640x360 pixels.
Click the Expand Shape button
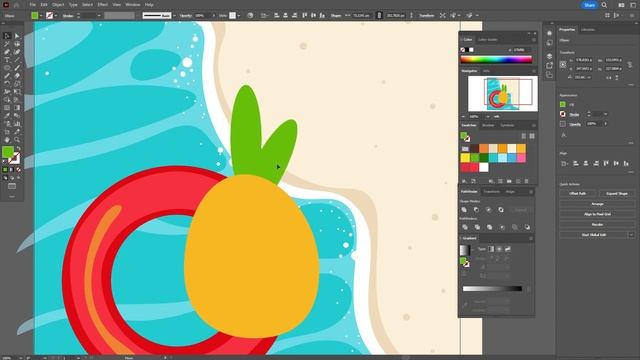click(617, 193)
